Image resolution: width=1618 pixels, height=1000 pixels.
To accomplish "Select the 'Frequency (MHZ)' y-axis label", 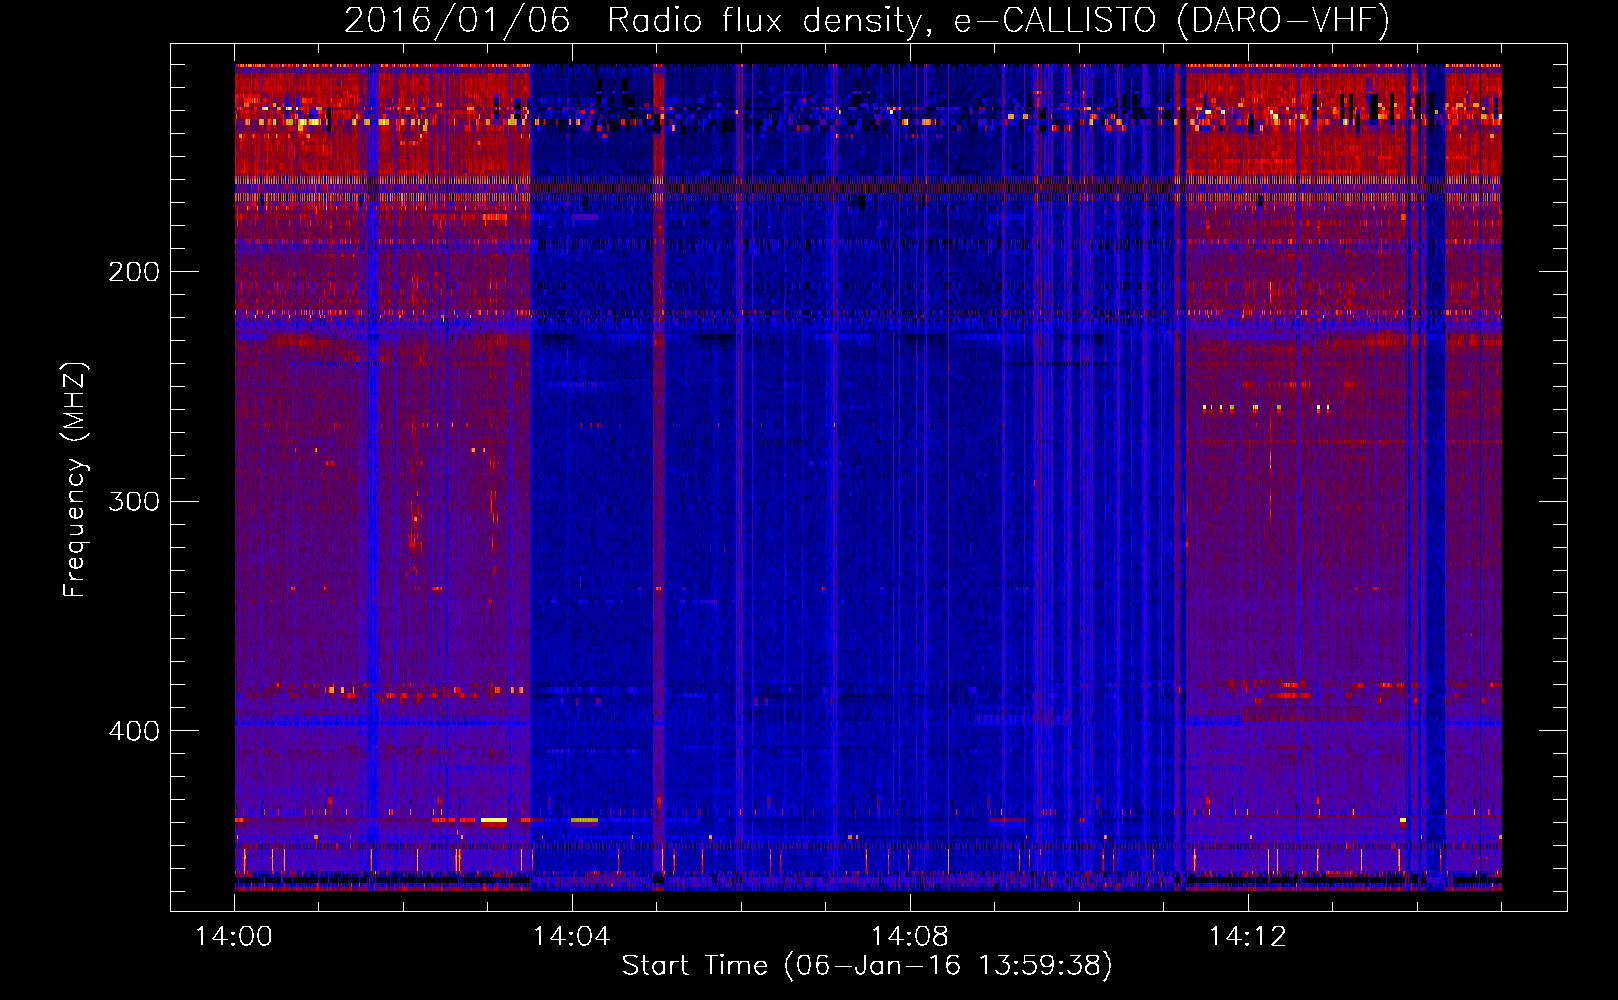I will point(75,480).
